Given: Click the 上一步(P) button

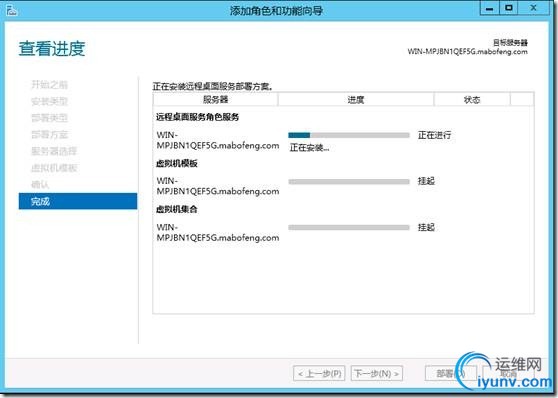Looking at the screenshot, I should pyautogui.click(x=319, y=373).
